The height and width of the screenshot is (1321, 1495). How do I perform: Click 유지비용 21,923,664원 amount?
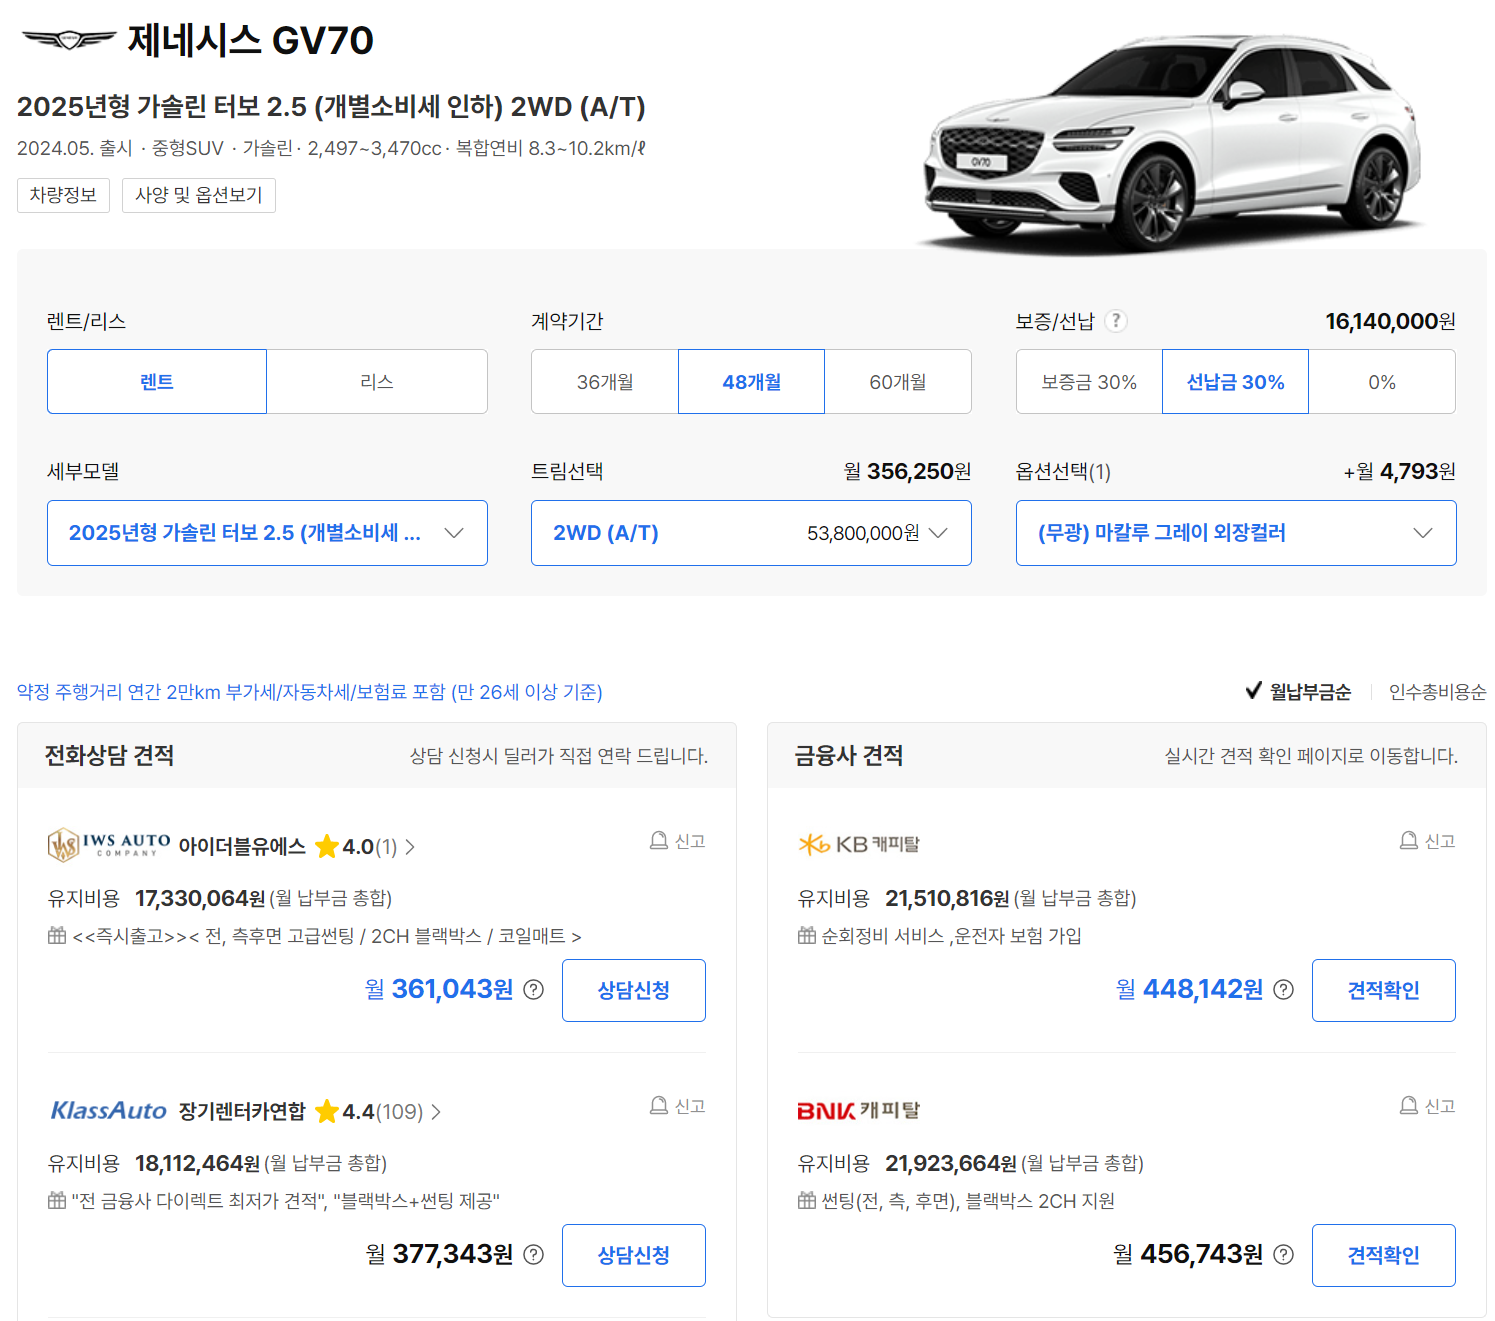pos(951,1163)
